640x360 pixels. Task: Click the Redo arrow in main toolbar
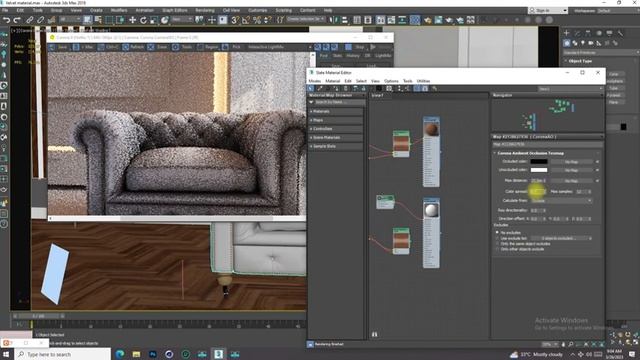pyautogui.click(x=17, y=20)
